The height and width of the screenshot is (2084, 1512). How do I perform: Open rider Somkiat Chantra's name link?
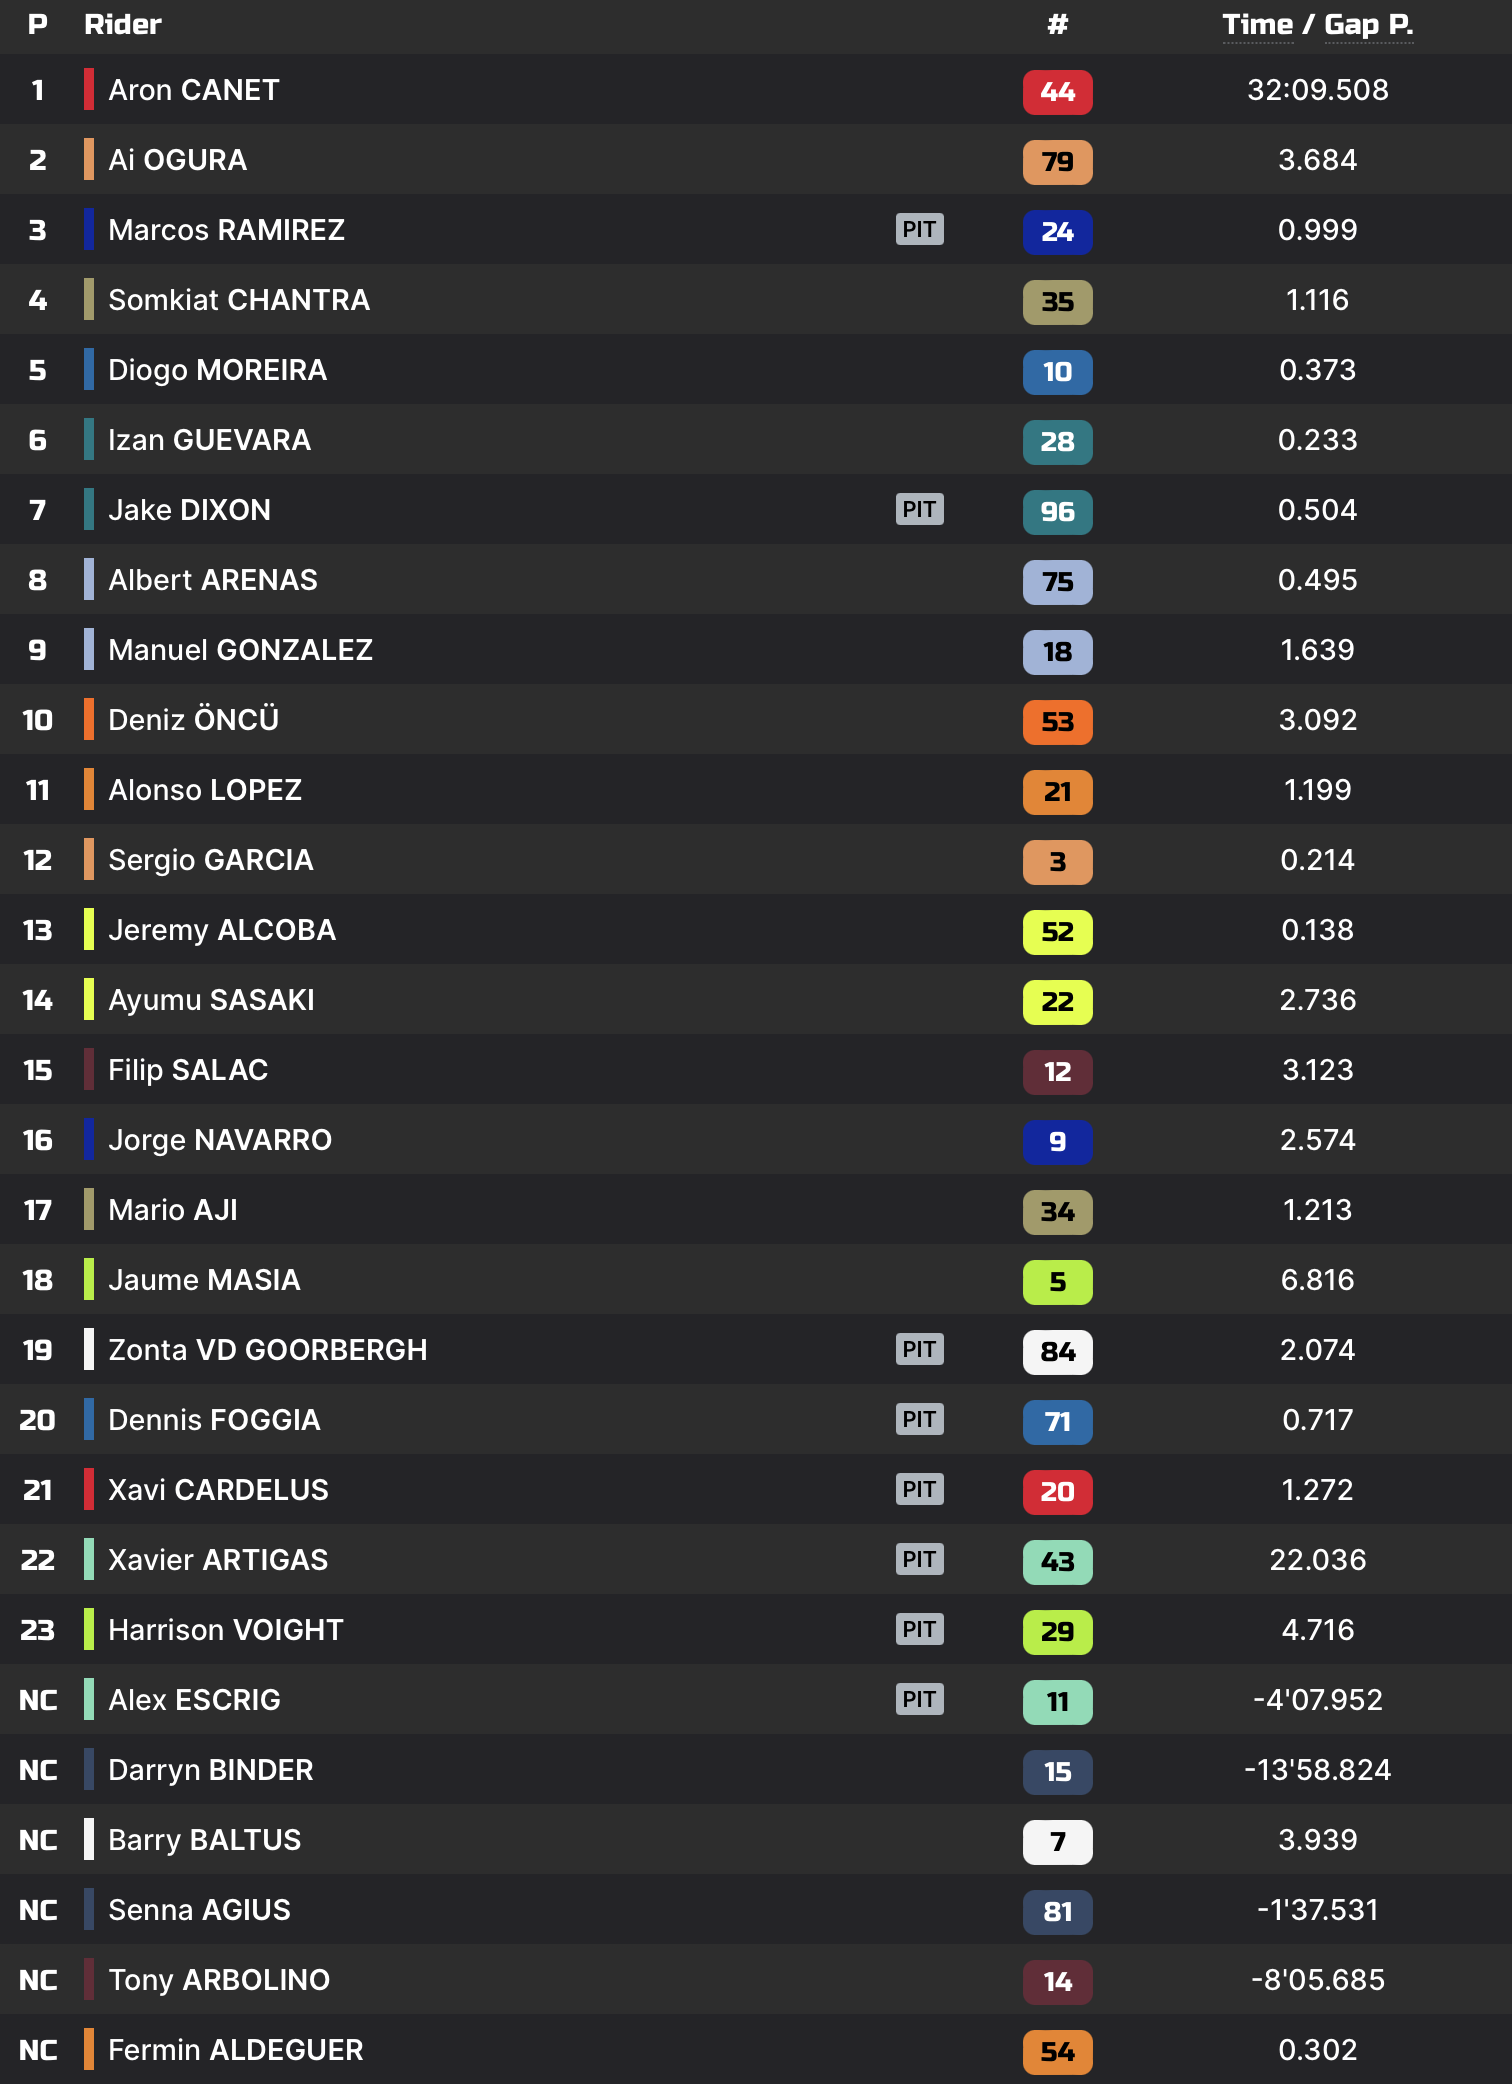239,300
